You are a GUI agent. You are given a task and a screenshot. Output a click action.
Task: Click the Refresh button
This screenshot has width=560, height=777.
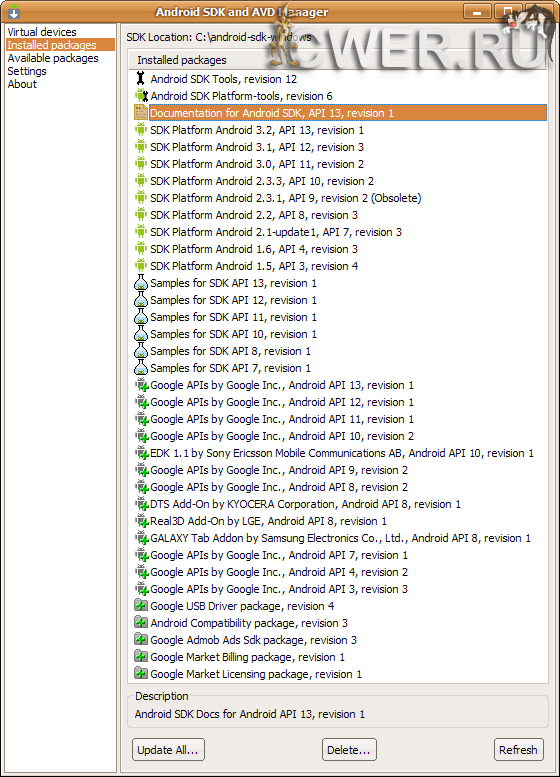coord(518,749)
